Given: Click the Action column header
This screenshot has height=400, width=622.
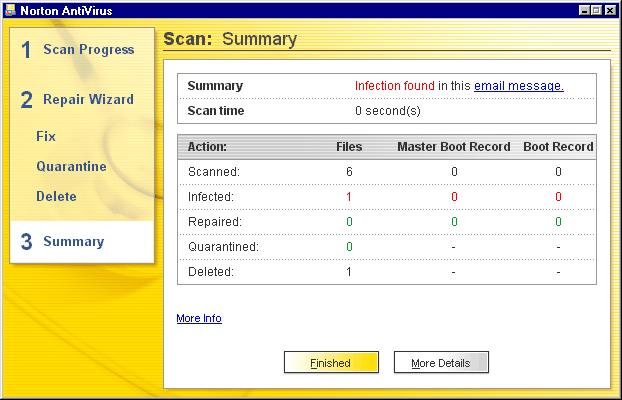Looking at the screenshot, I should (207, 147).
